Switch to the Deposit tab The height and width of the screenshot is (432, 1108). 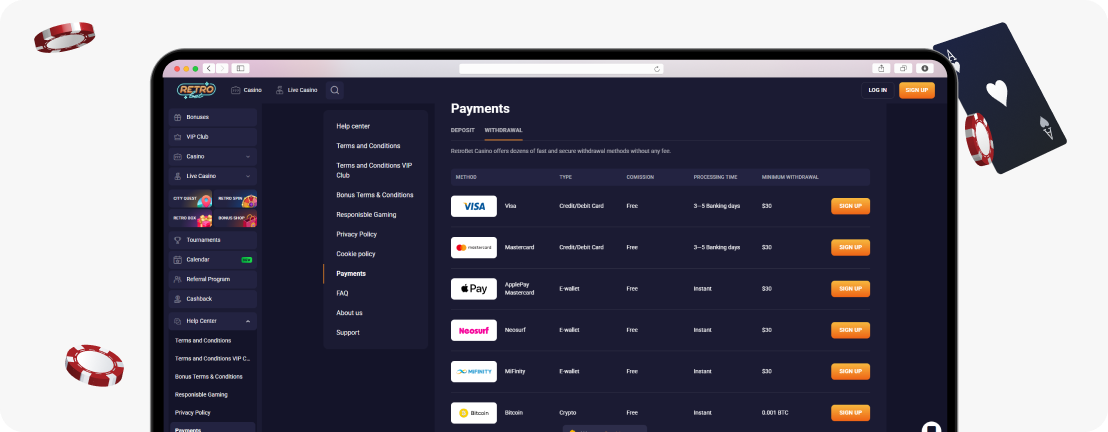(x=463, y=130)
